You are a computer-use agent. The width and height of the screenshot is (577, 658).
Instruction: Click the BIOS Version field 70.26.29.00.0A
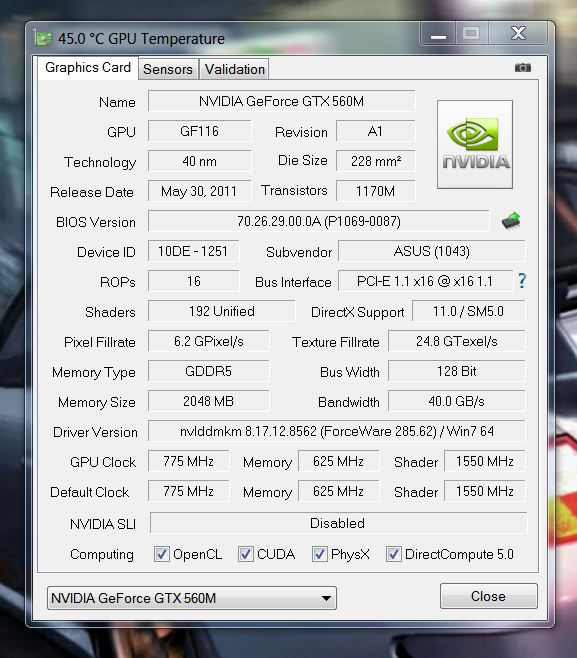[x=319, y=221]
